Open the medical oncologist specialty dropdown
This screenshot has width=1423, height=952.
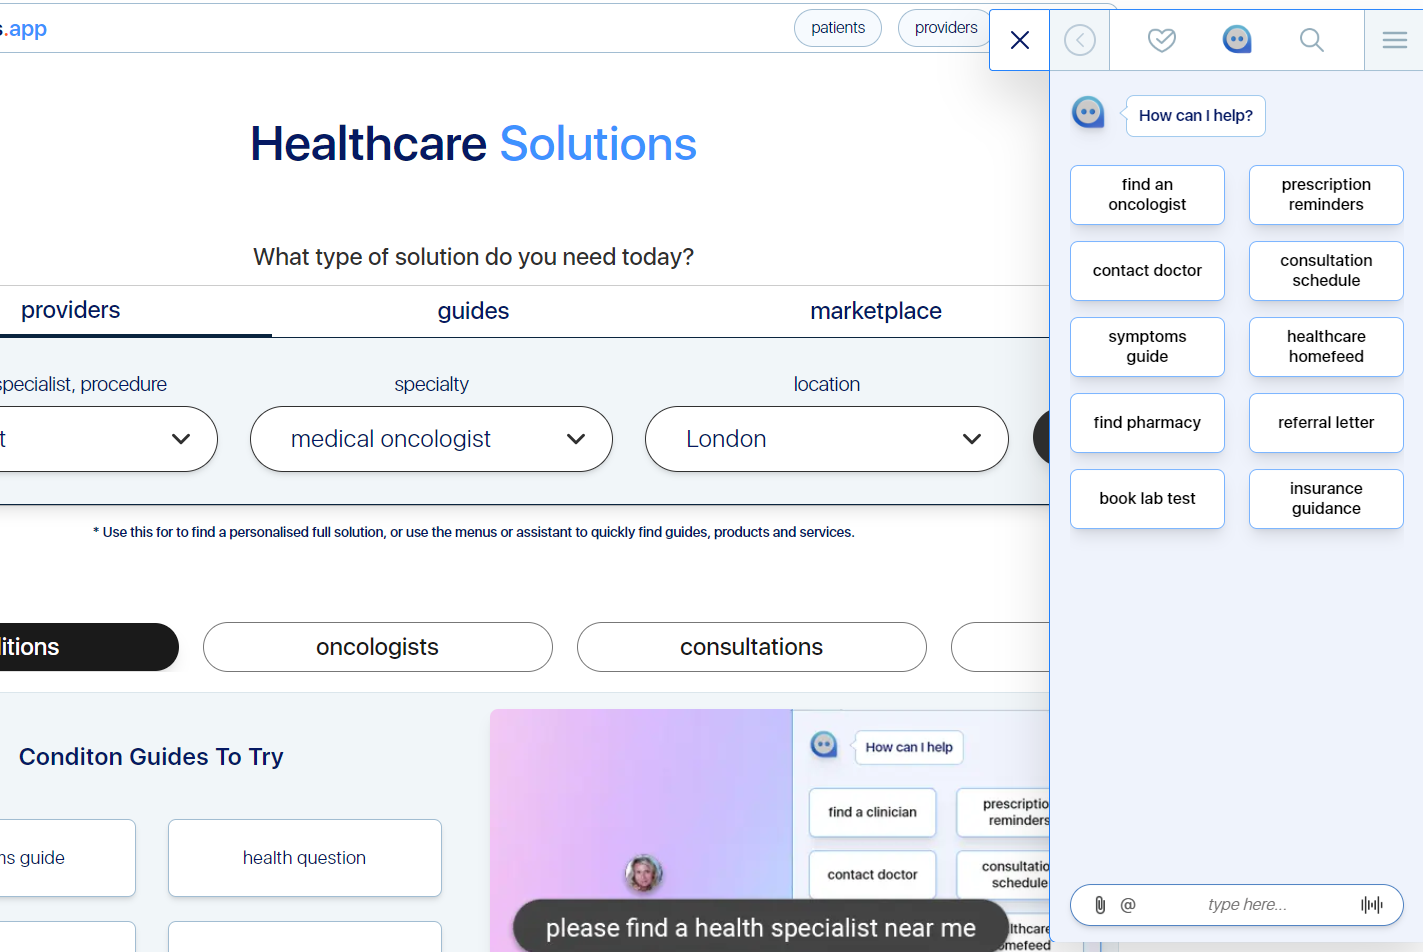click(431, 439)
